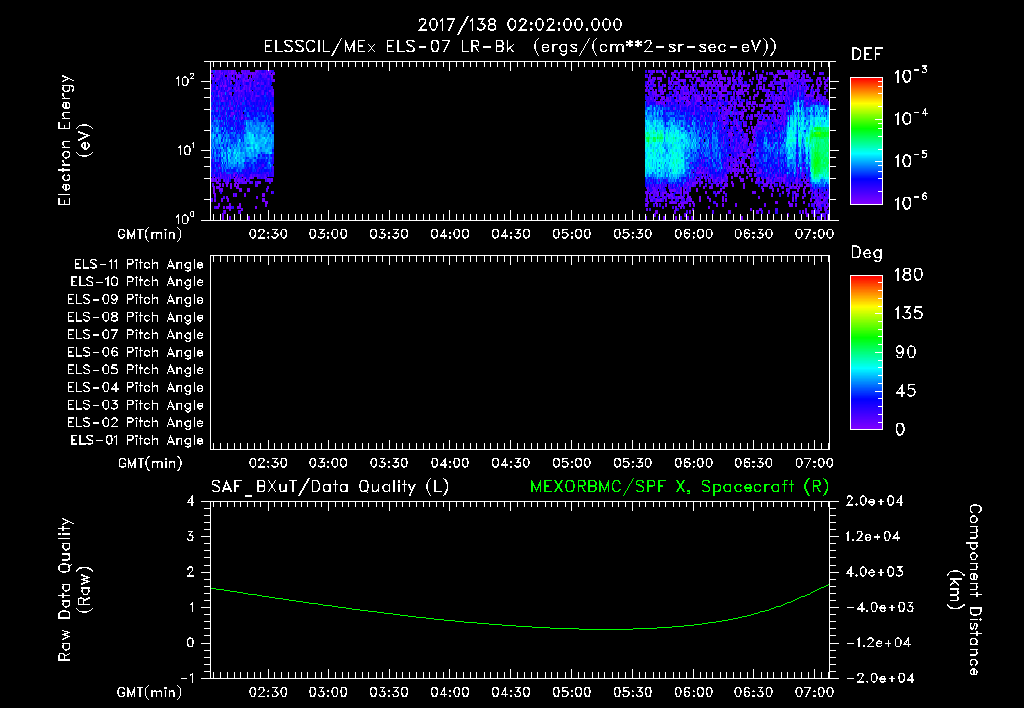This screenshot has height=708, width=1024.
Task: Click the bright green spectrogram patch near 07:00
Action: point(819,155)
